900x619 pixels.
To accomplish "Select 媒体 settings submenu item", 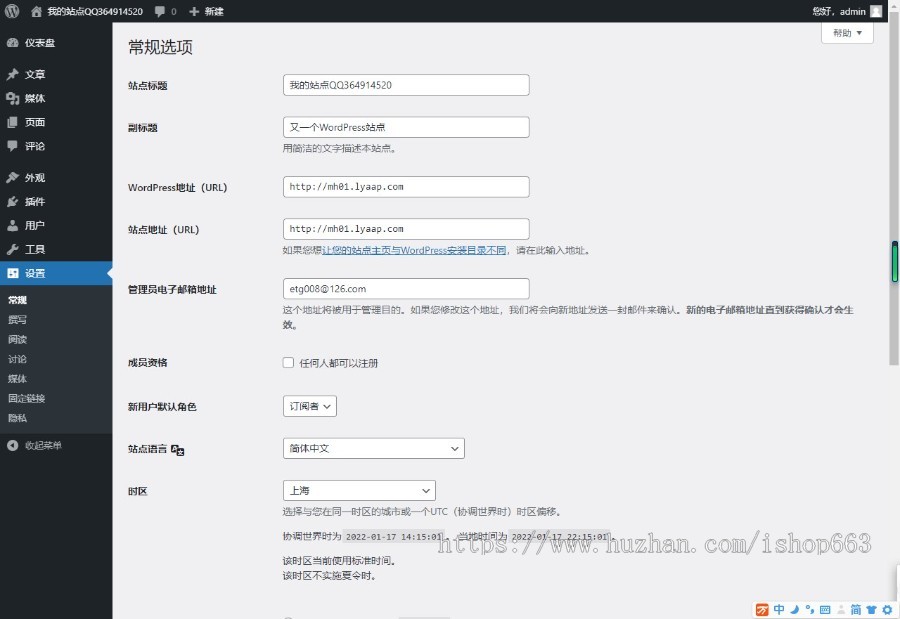I will pyautogui.click(x=17, y=378).
